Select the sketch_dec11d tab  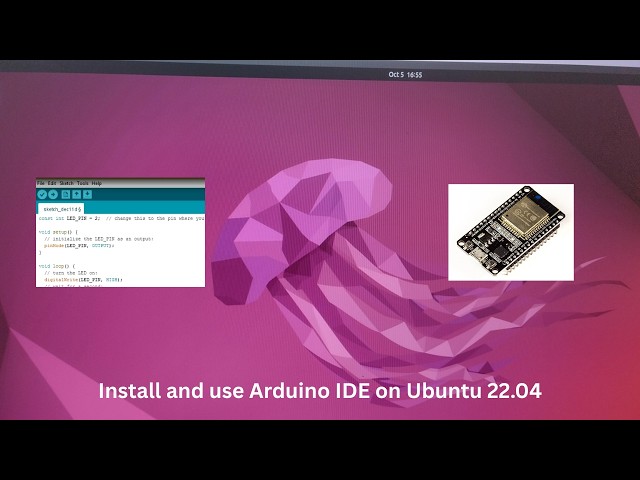coord(61,209)
